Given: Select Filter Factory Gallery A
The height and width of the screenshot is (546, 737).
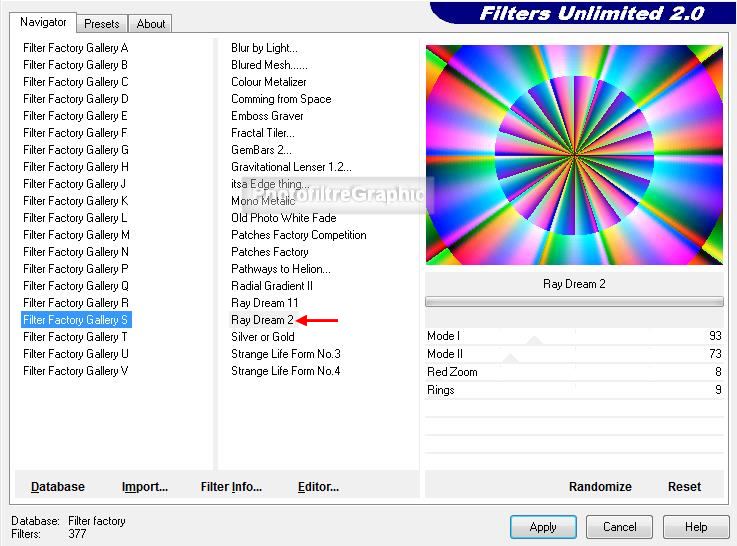Looking at the screenshot, I should pos(76,48).
